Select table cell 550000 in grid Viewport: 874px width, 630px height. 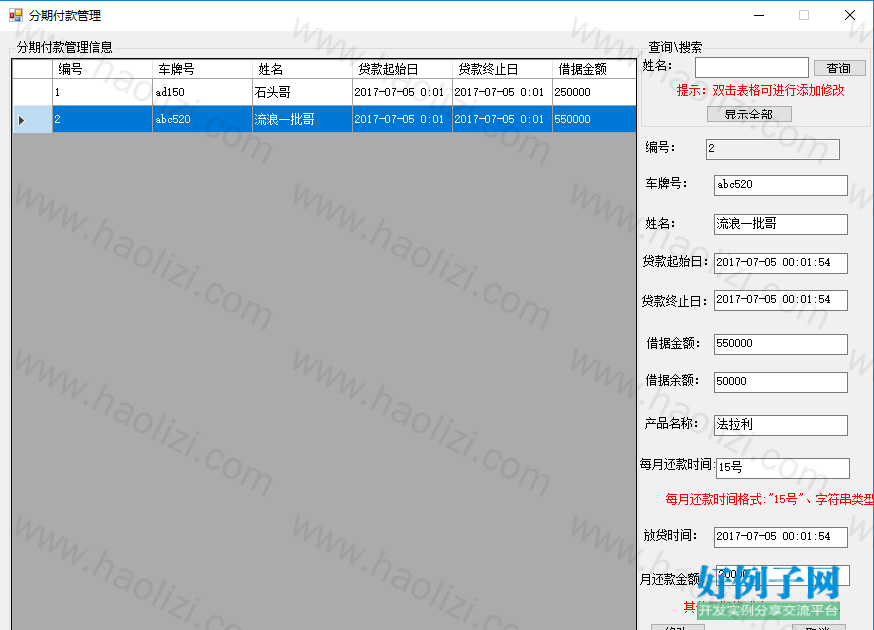point(594,119)
